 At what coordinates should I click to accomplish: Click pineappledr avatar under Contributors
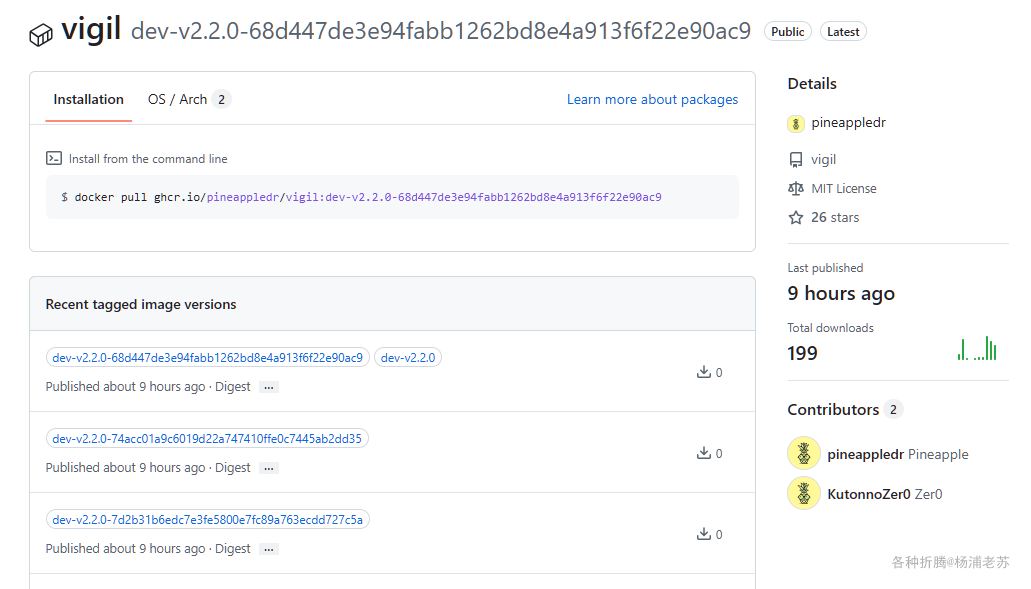[804, 453]
